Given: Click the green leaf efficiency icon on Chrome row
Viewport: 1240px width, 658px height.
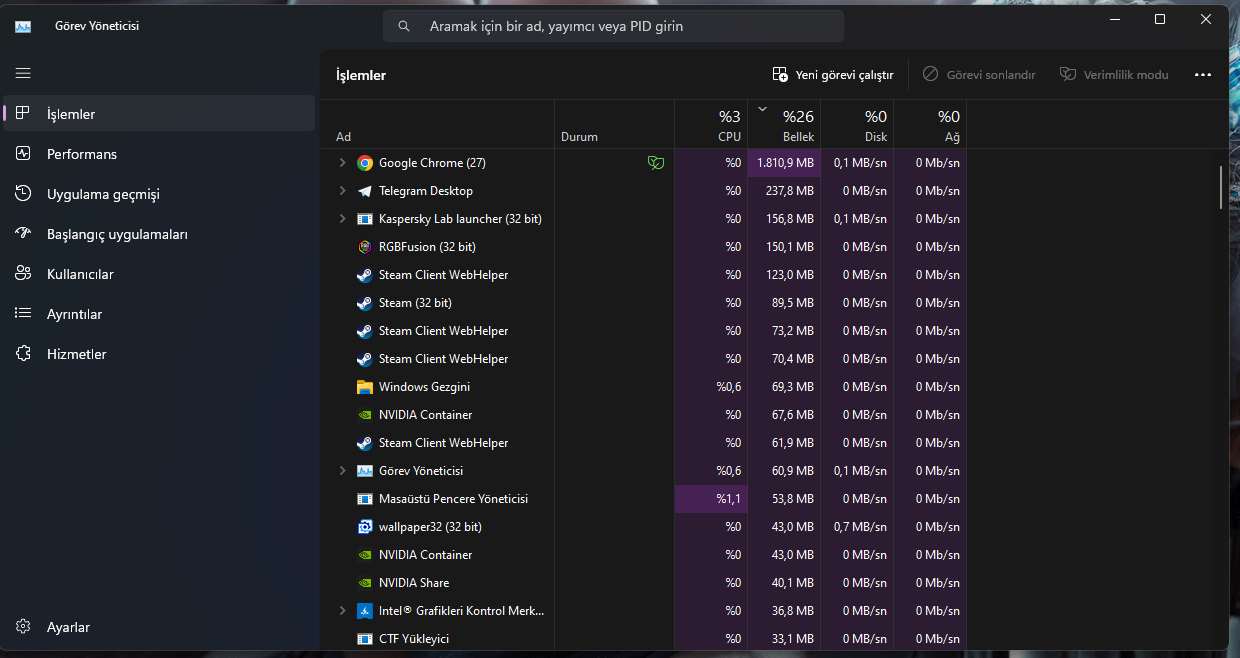Looking at the screenshot, I should coord(656,163).
